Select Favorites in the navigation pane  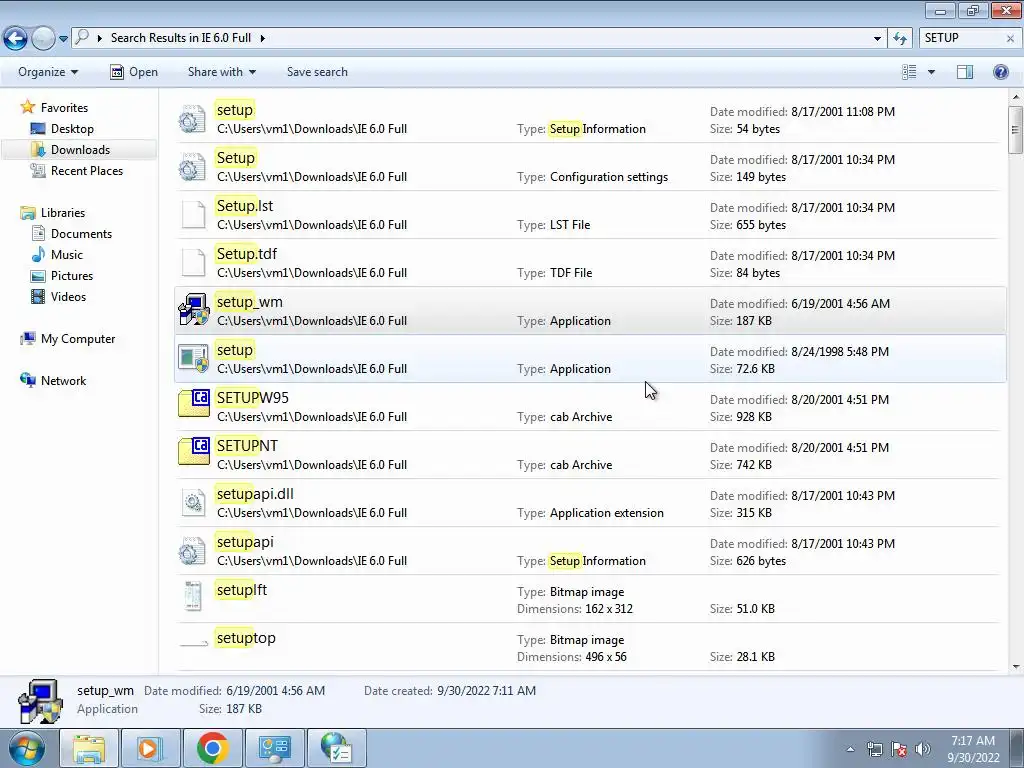tap(64, 108)
